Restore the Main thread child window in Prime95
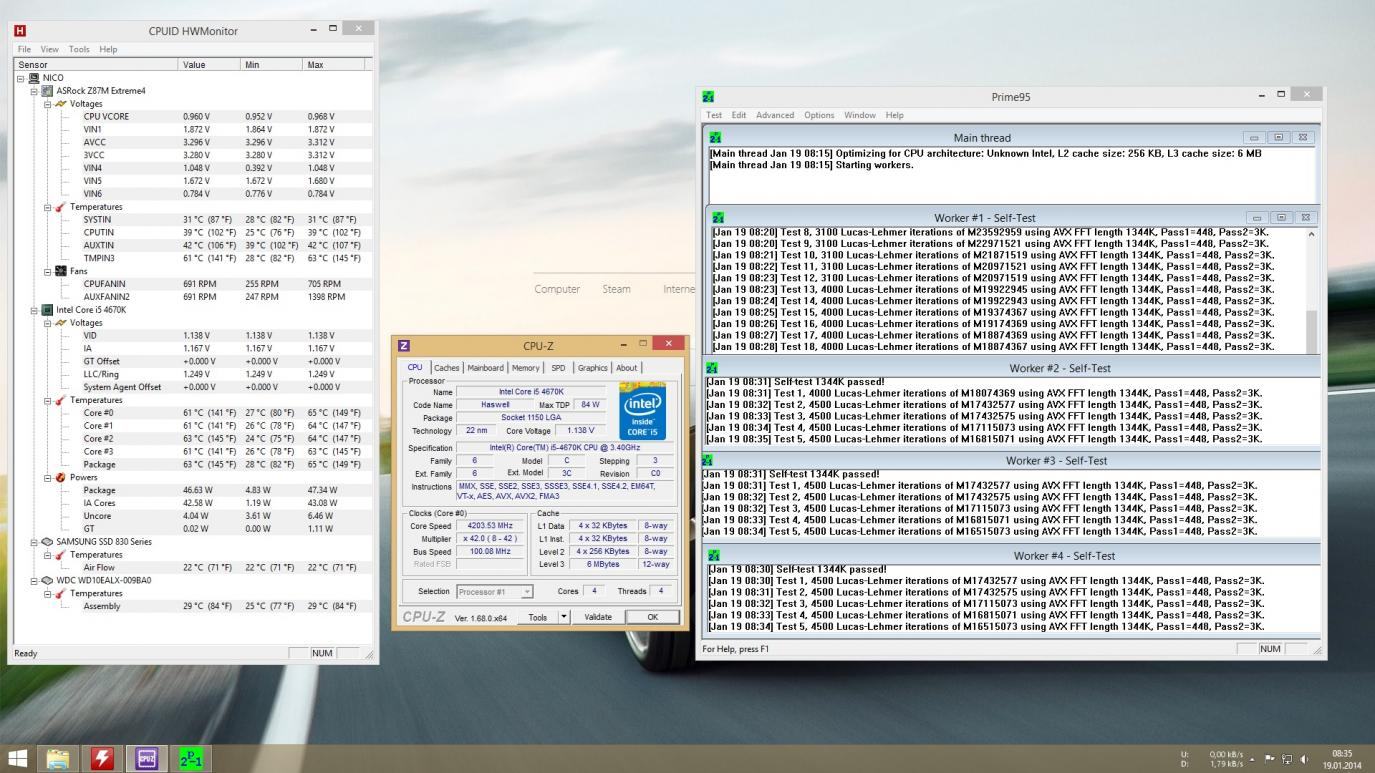The image size is (1375, 773). [x=1279, y=137]
